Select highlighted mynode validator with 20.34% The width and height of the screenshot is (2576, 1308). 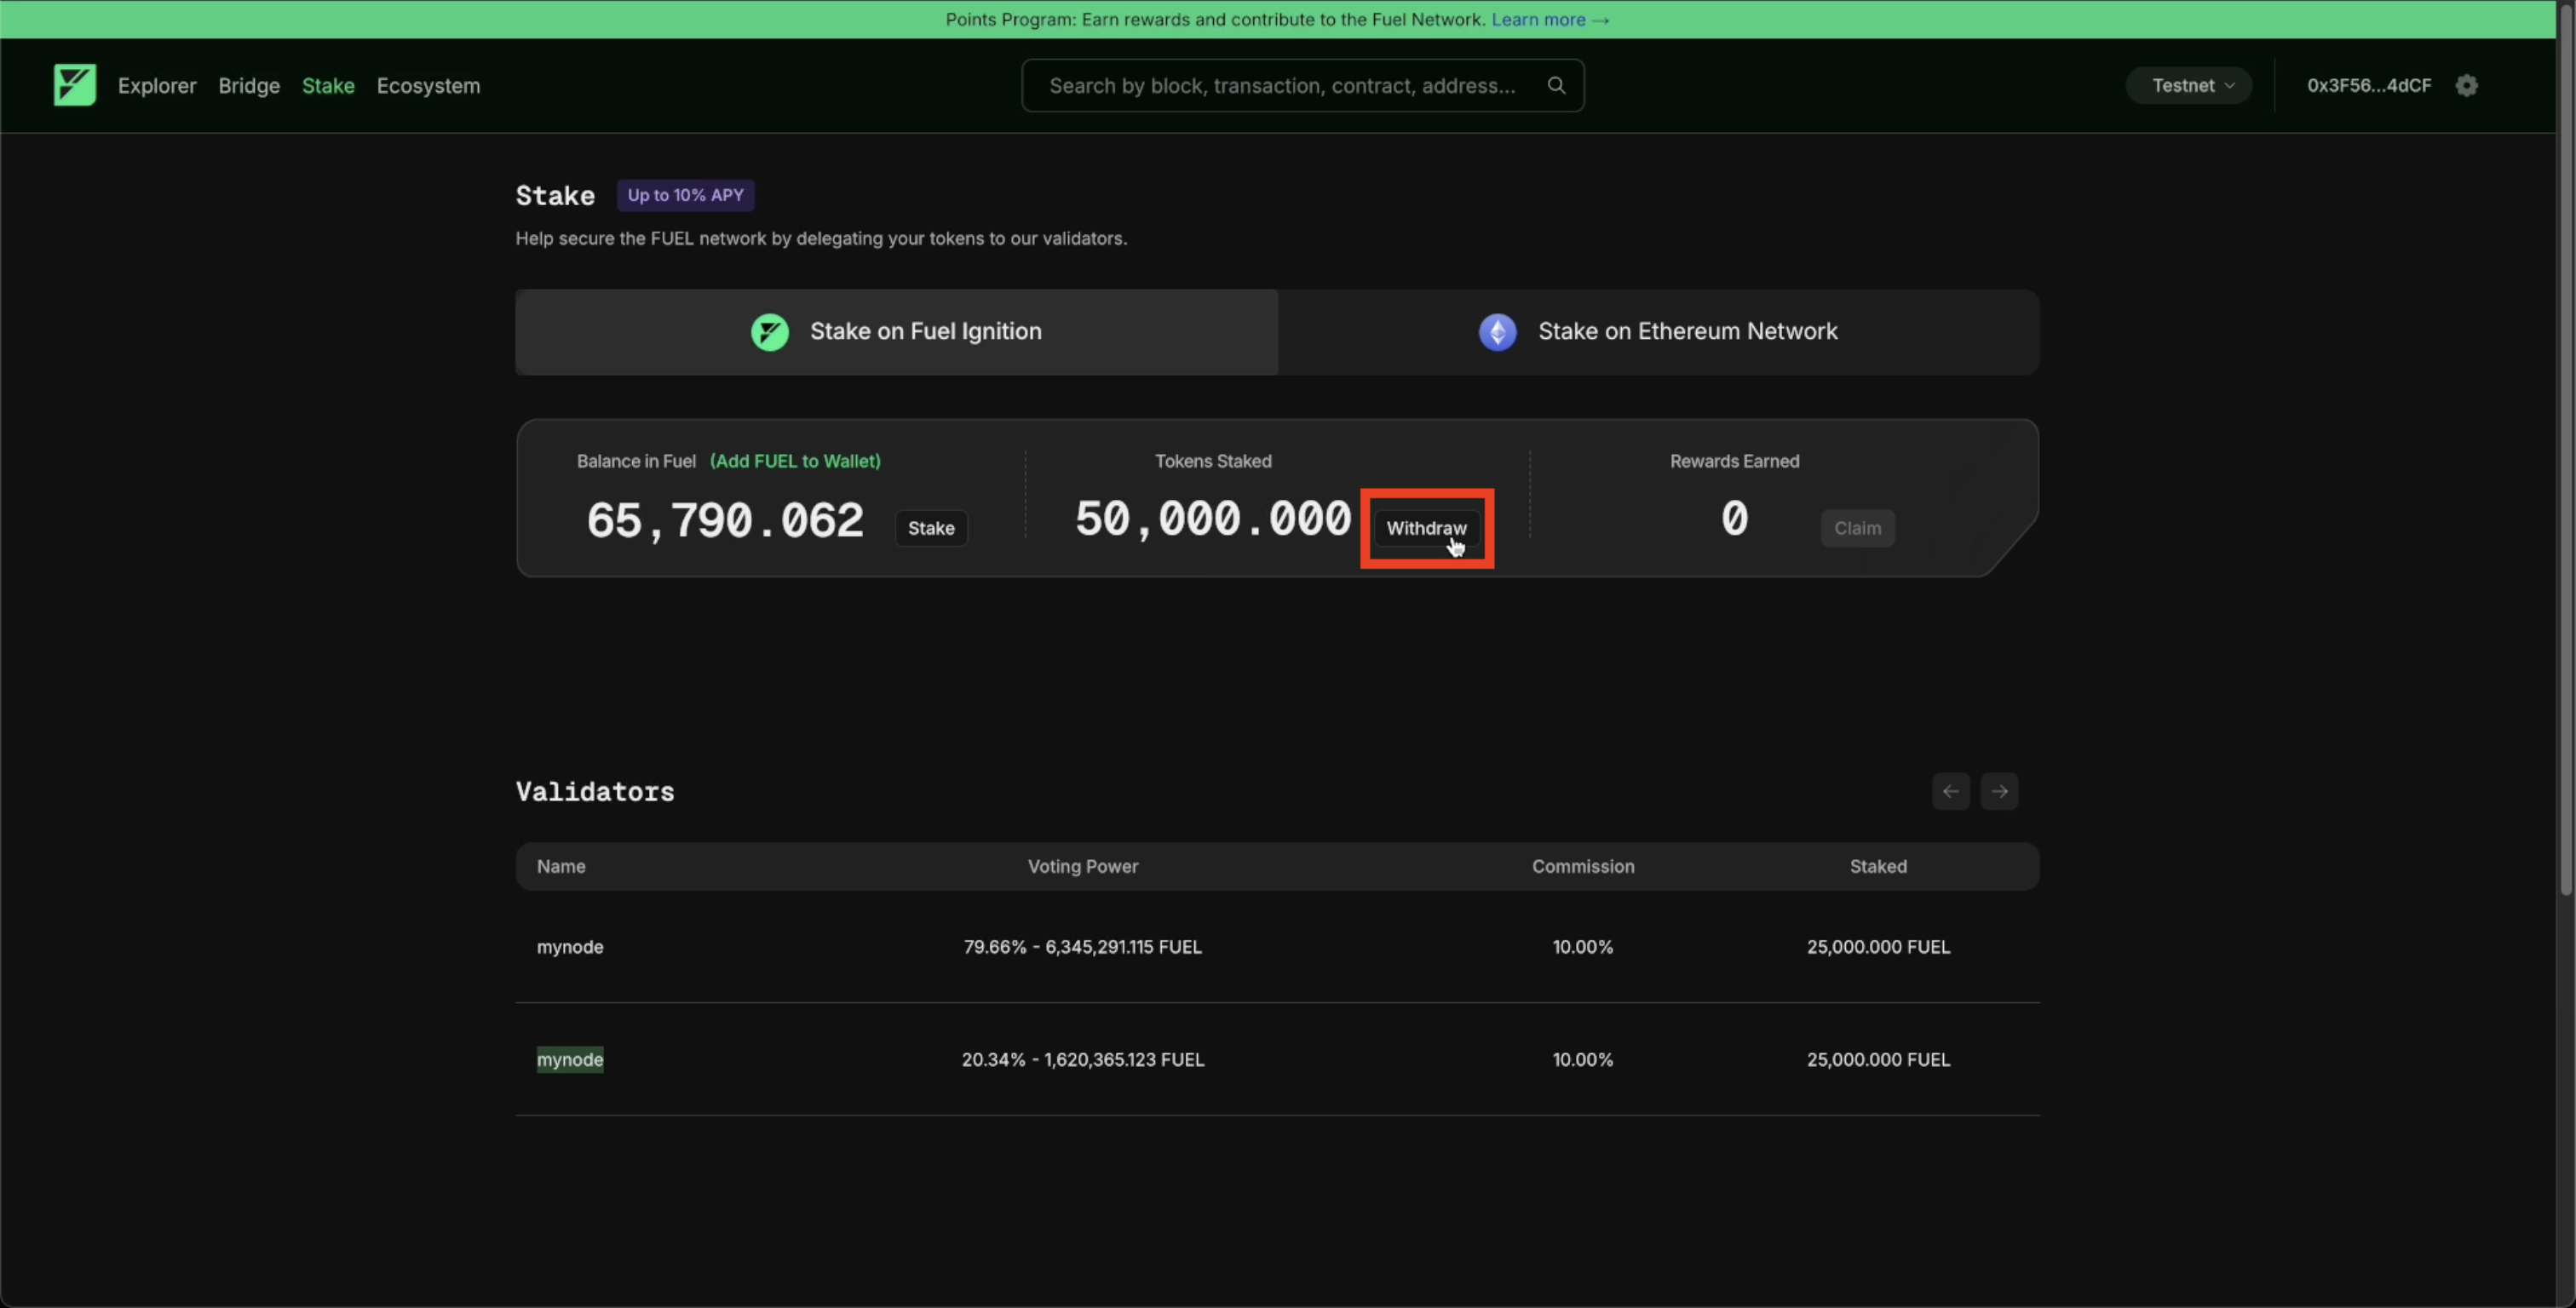[x=570, y=1060]
